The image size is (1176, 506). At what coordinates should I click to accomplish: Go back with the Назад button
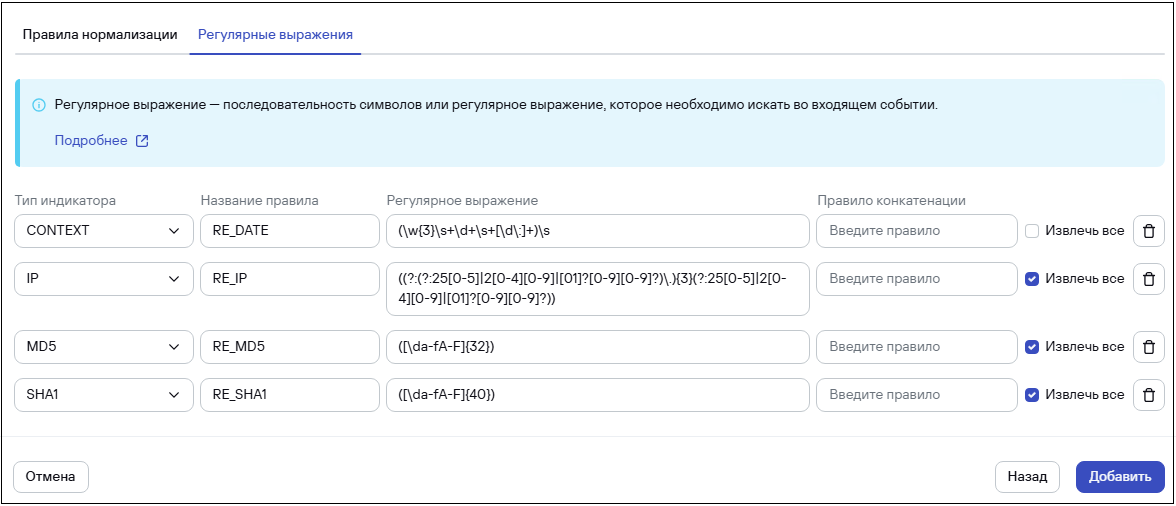pyautogui.click(x=1027, y=477)
